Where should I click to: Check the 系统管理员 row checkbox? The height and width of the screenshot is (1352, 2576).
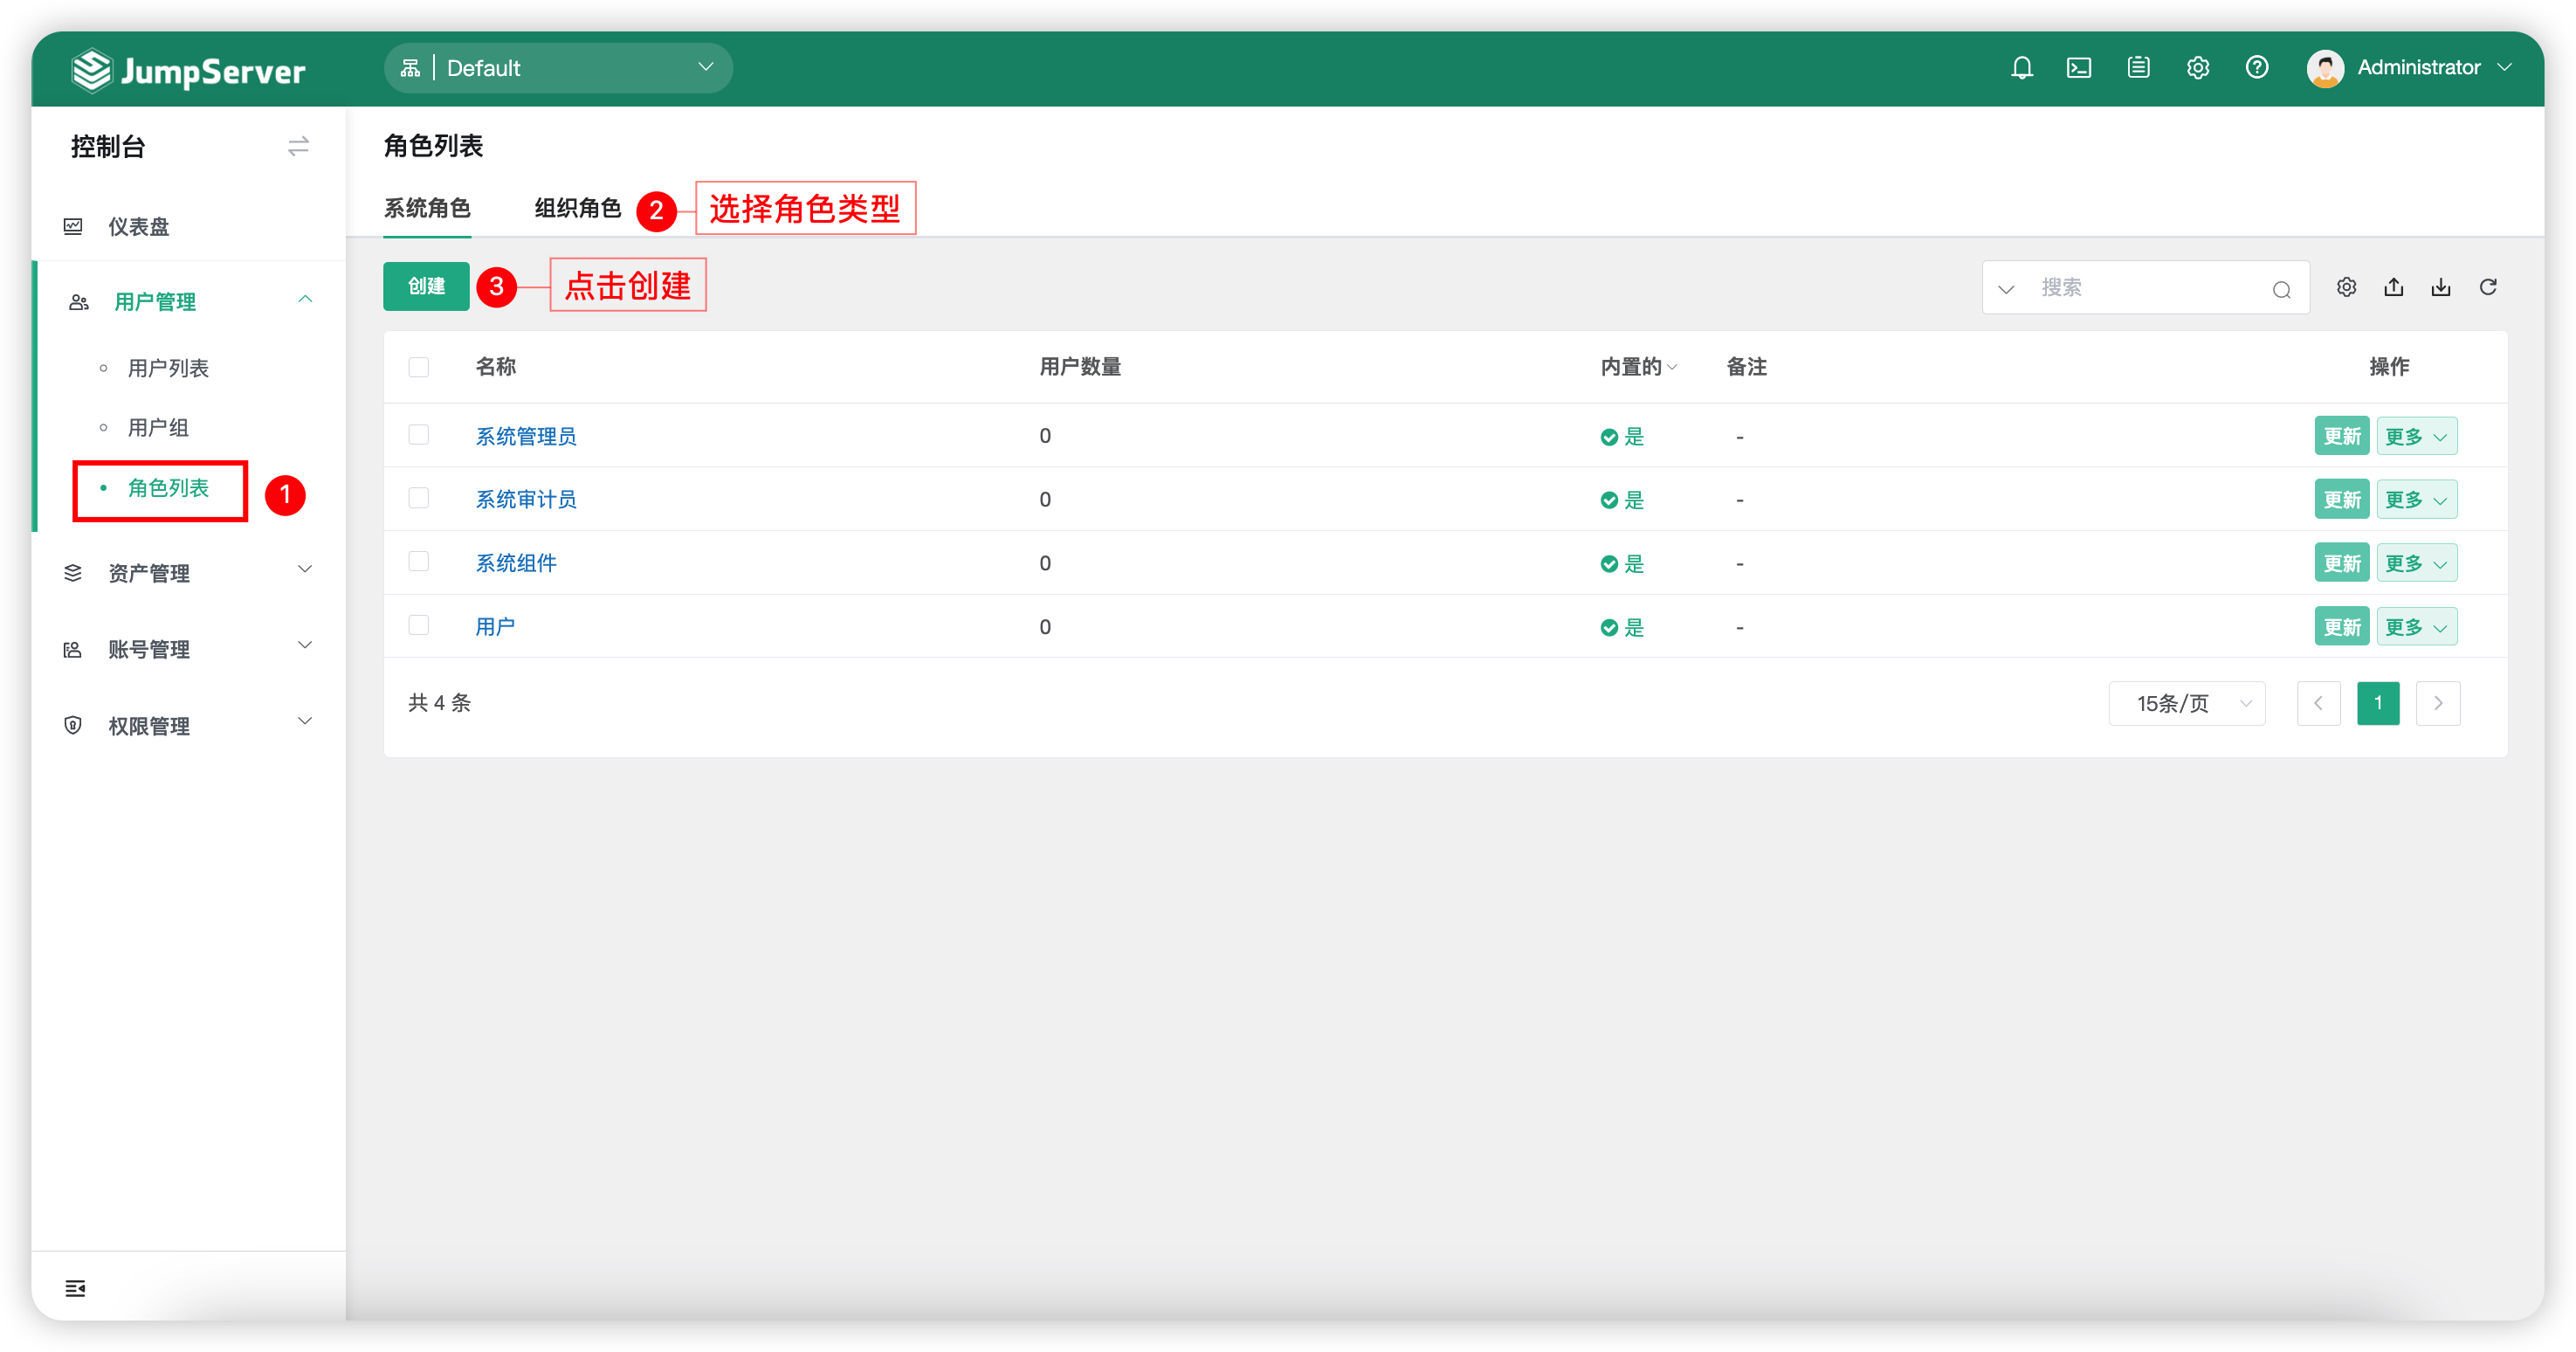coord(419,435)
